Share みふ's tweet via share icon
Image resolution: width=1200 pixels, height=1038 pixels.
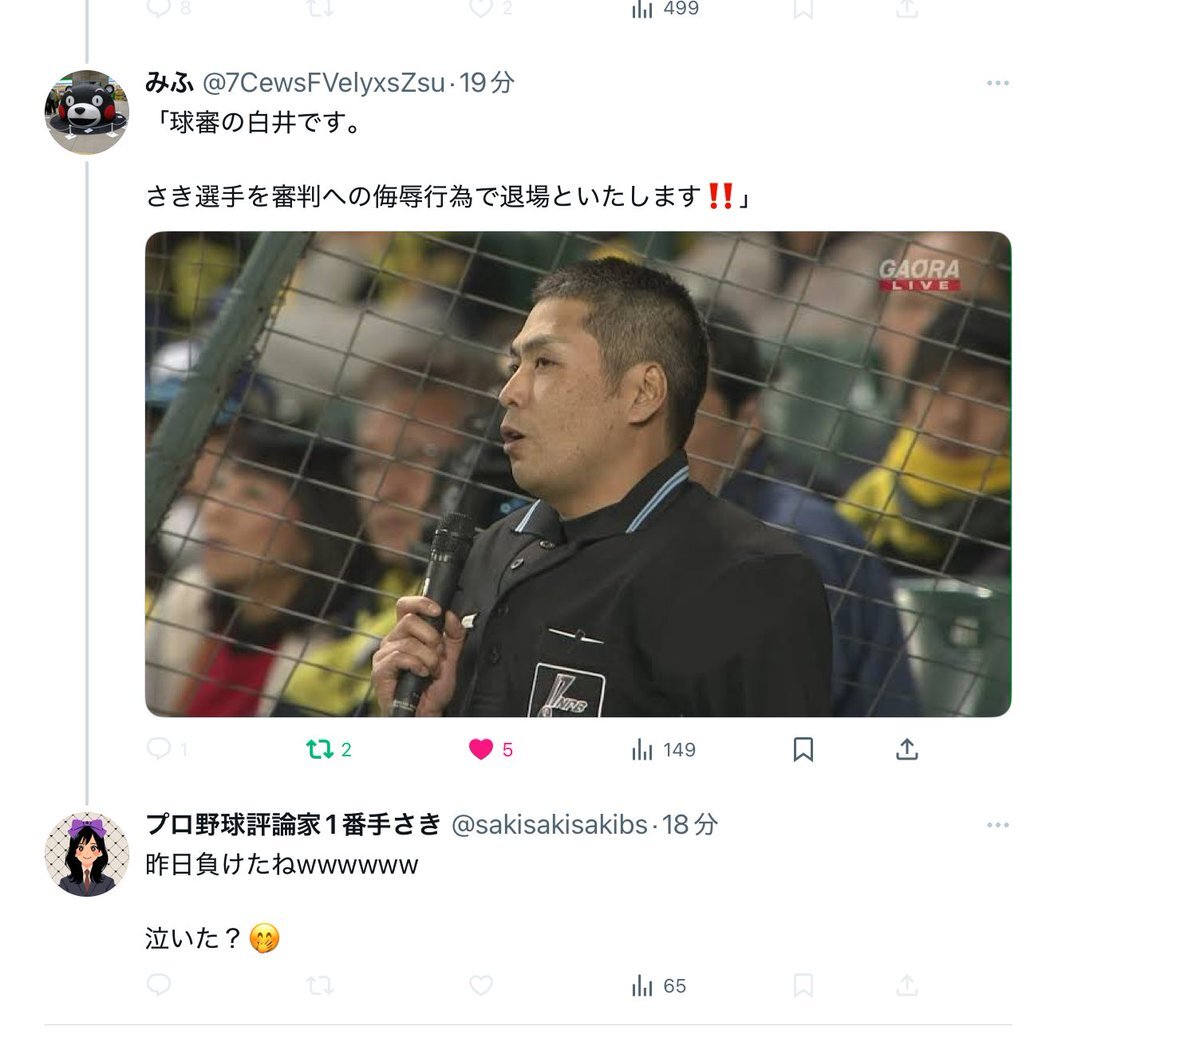pos(907,749)
